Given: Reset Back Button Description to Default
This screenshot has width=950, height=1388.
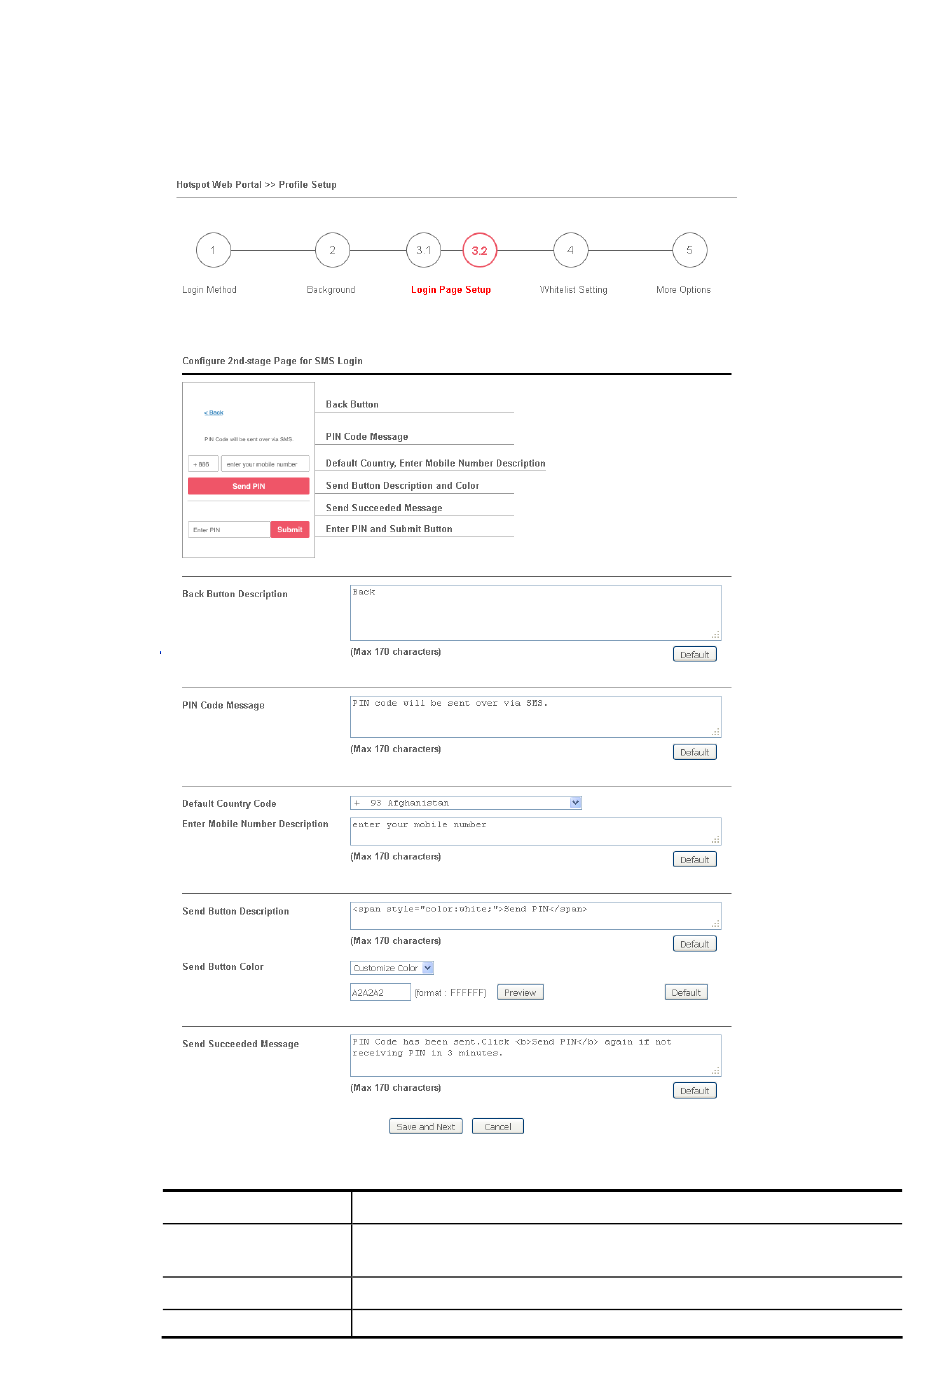Looking at the screenshot, I should point(695,655).
